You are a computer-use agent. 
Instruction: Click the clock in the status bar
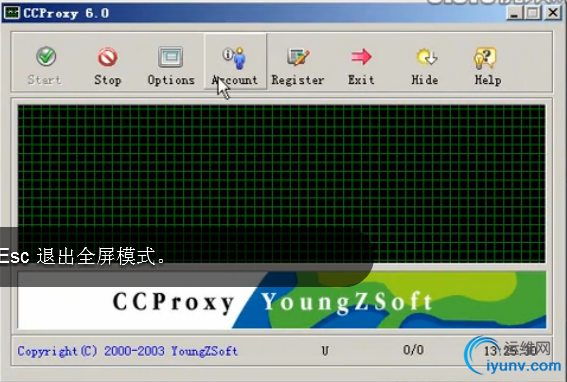[x=510, y=350]
